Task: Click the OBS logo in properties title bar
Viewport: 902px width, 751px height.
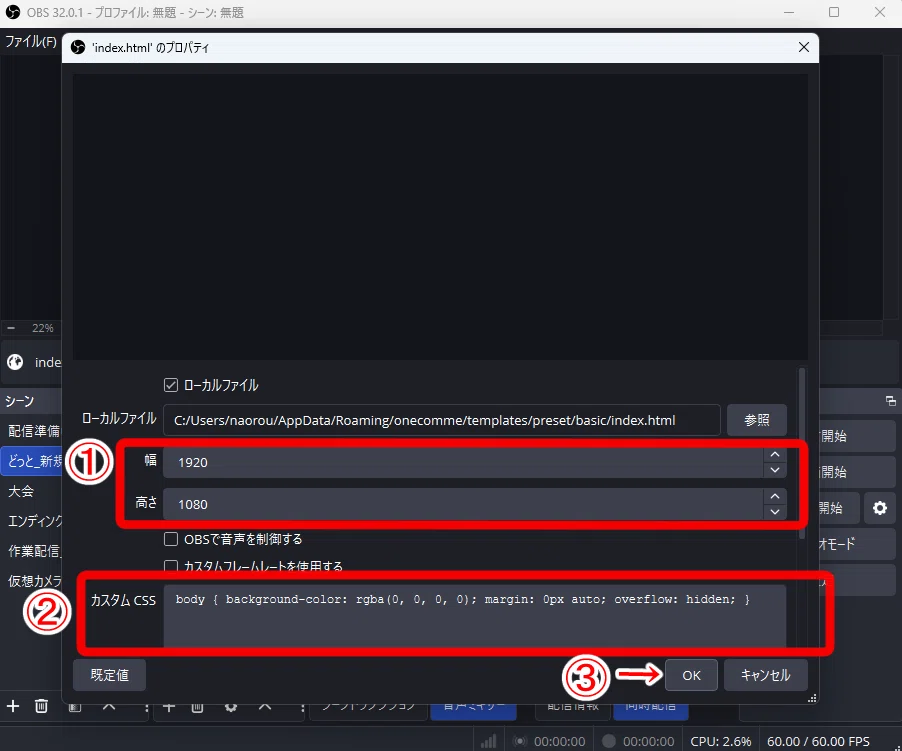Action: (x=78, y=48)
